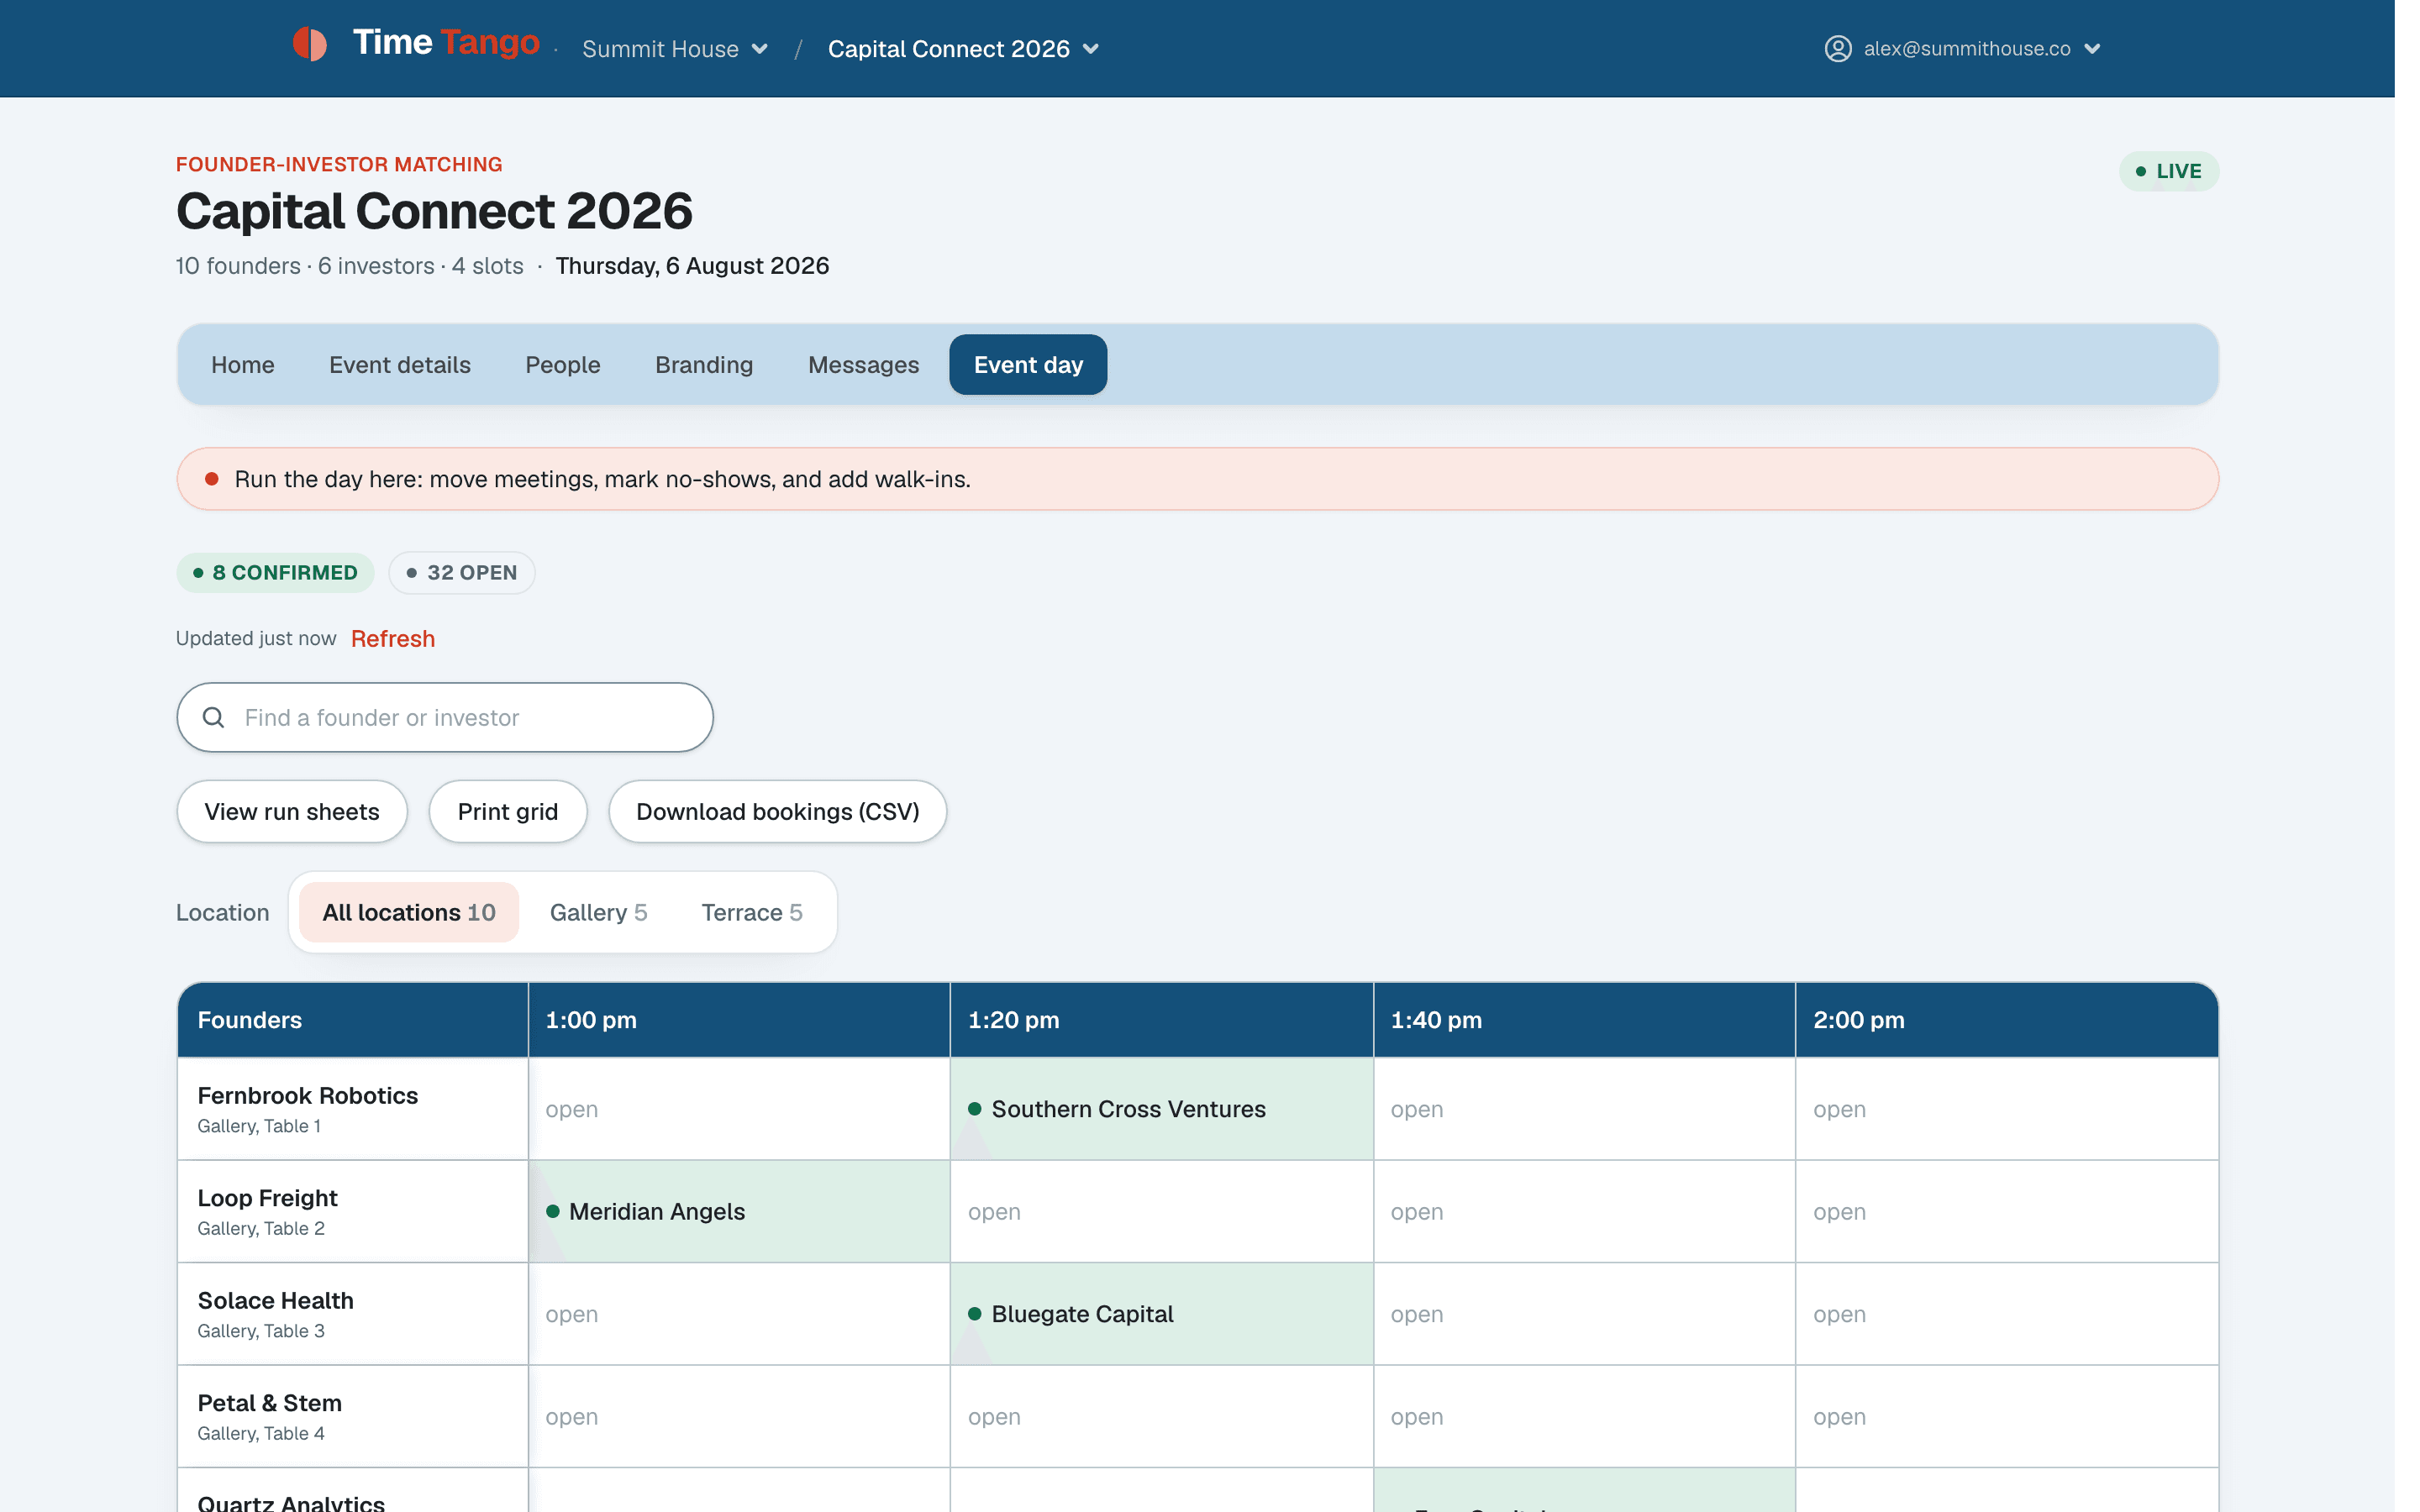Screen dimensions: 2420x1512
Task: Open Meridian Angels meeting for Loop Freight
Action: (x=739, y=1211)
